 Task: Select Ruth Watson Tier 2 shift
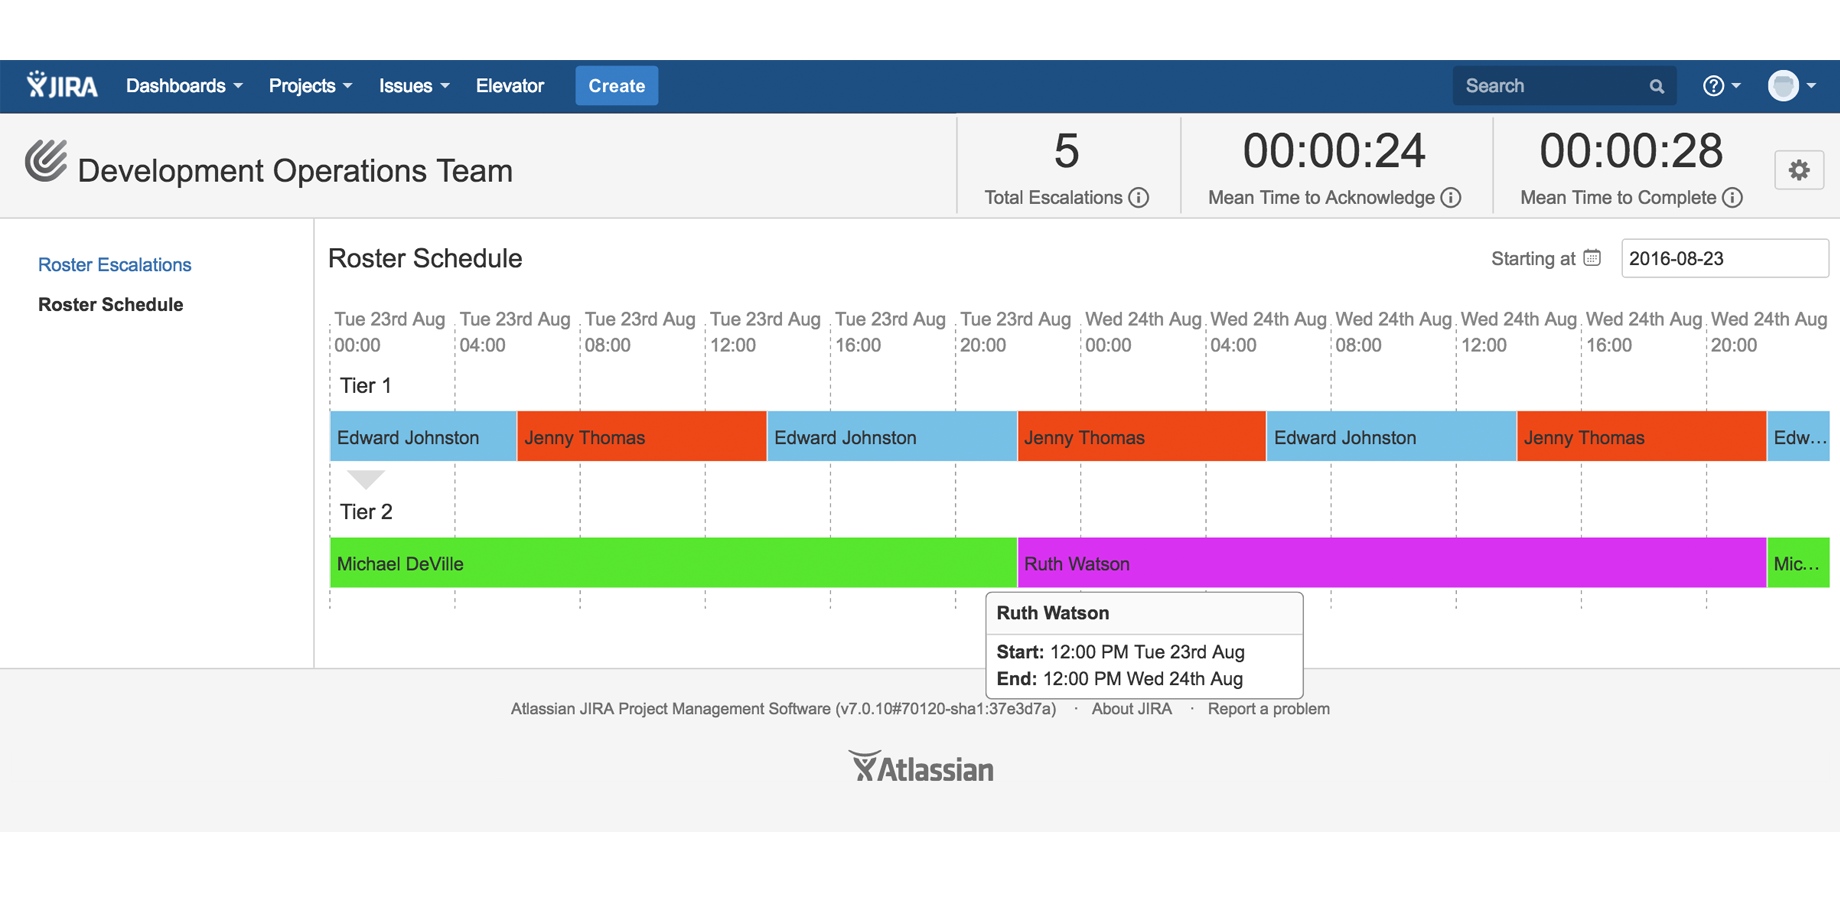click(x=1392, y=563)
